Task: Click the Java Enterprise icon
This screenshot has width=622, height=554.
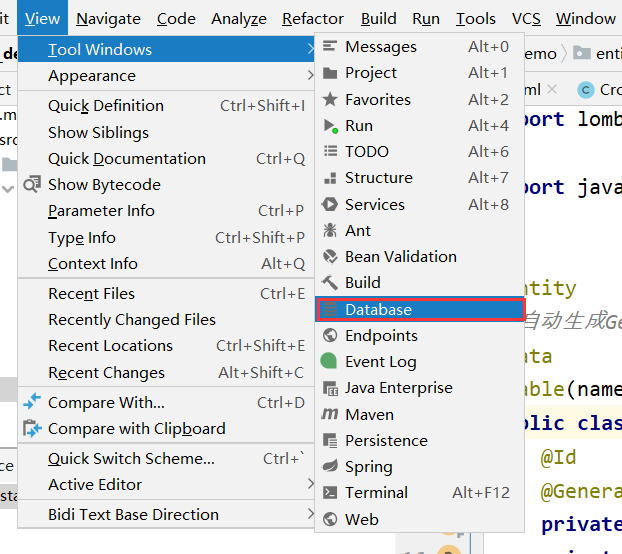Action: click(330, 388)
